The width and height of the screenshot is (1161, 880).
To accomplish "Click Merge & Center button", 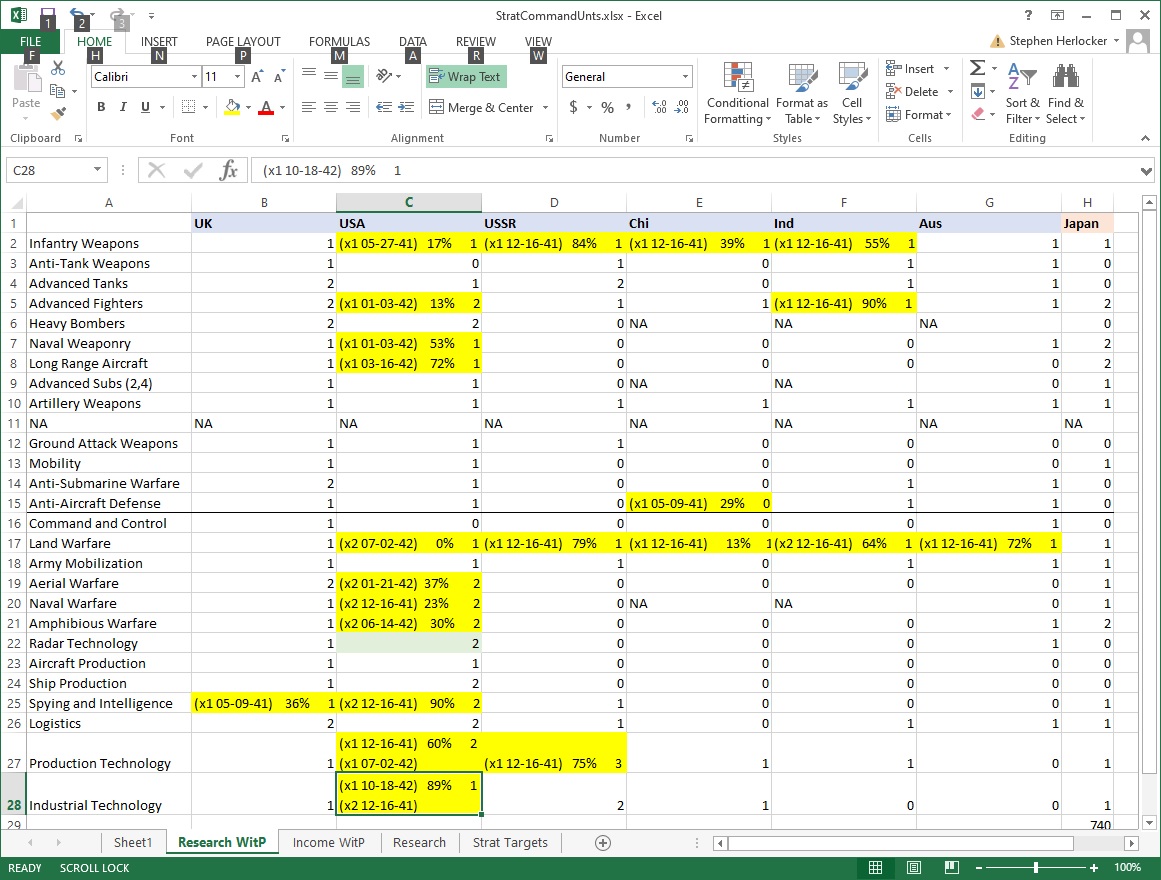I will click(x=481, y=107).
